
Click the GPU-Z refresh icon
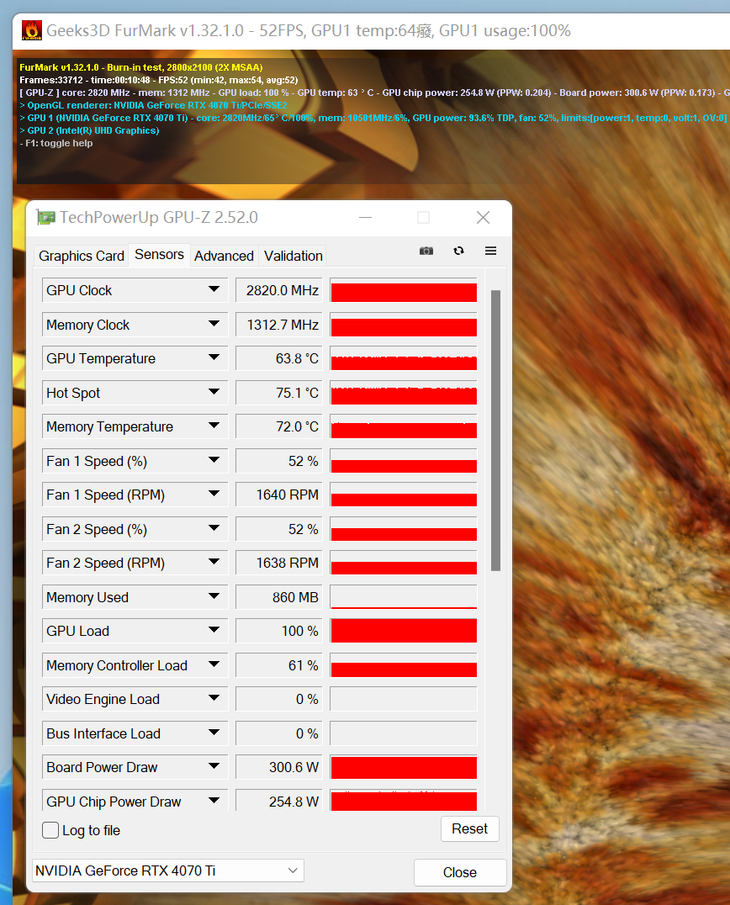[459, 250]
